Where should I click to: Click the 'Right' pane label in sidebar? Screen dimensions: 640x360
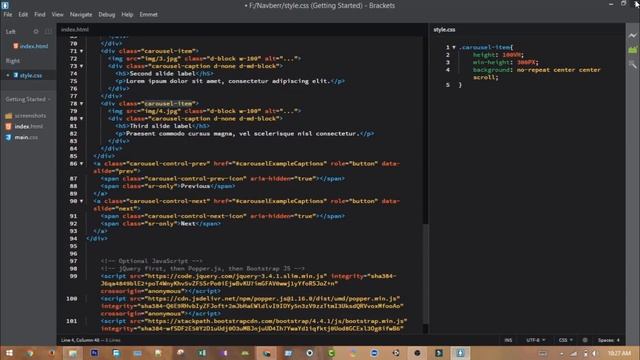coord(12,61)
